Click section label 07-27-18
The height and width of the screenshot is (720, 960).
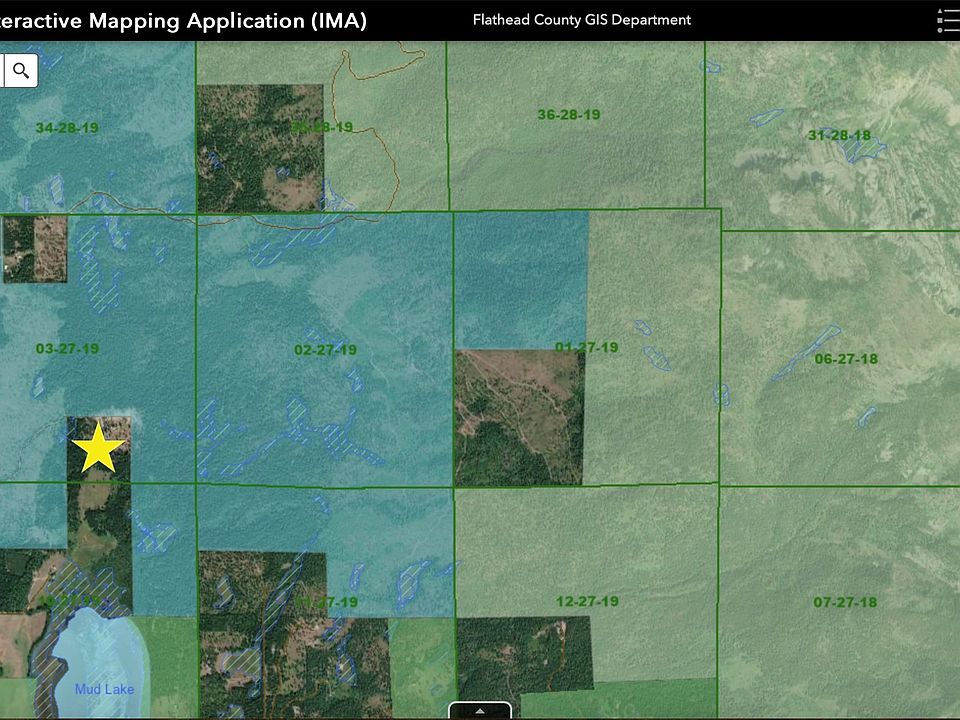pyautogui.click(x=845, y=602)
